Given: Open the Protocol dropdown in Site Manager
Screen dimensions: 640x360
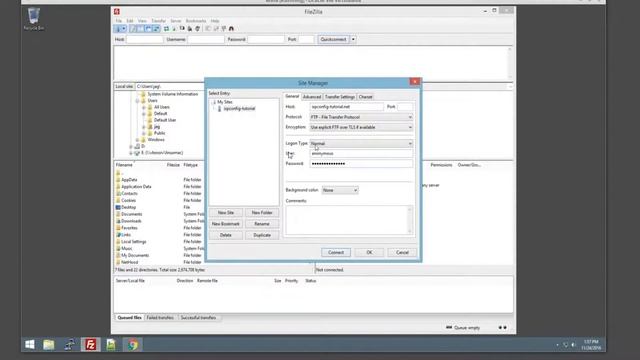Looking at the screenshot, I should point(361,117).
